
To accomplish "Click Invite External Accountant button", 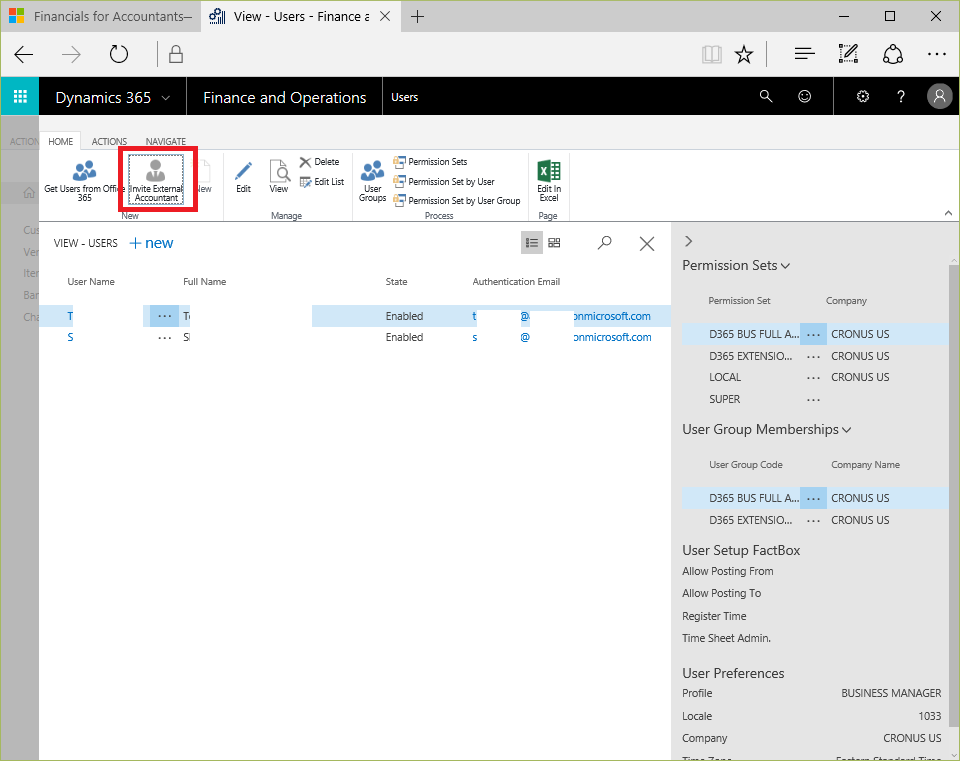I will pos(156,179).
